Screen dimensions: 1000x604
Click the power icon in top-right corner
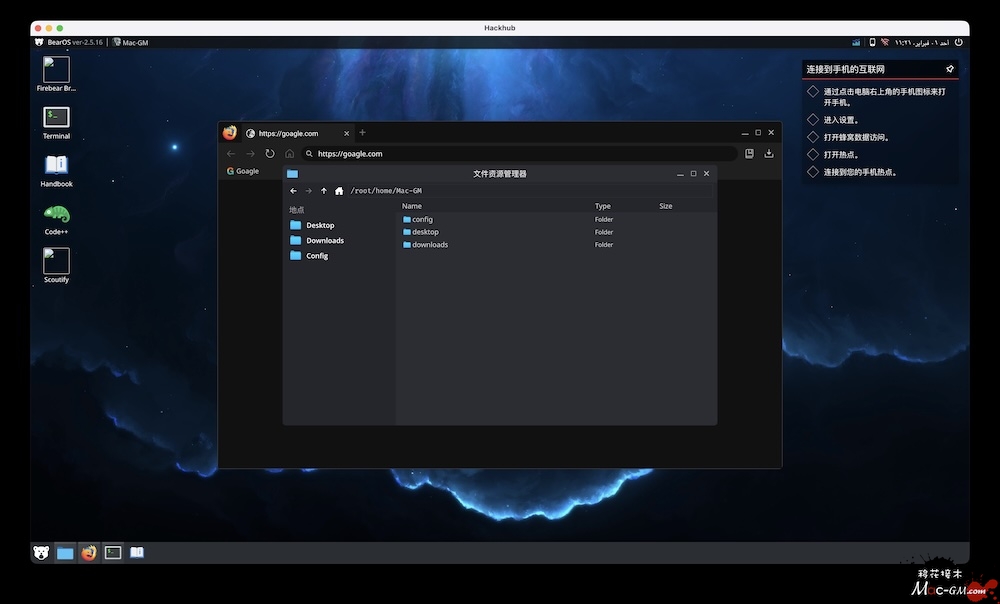coord(958,42)
